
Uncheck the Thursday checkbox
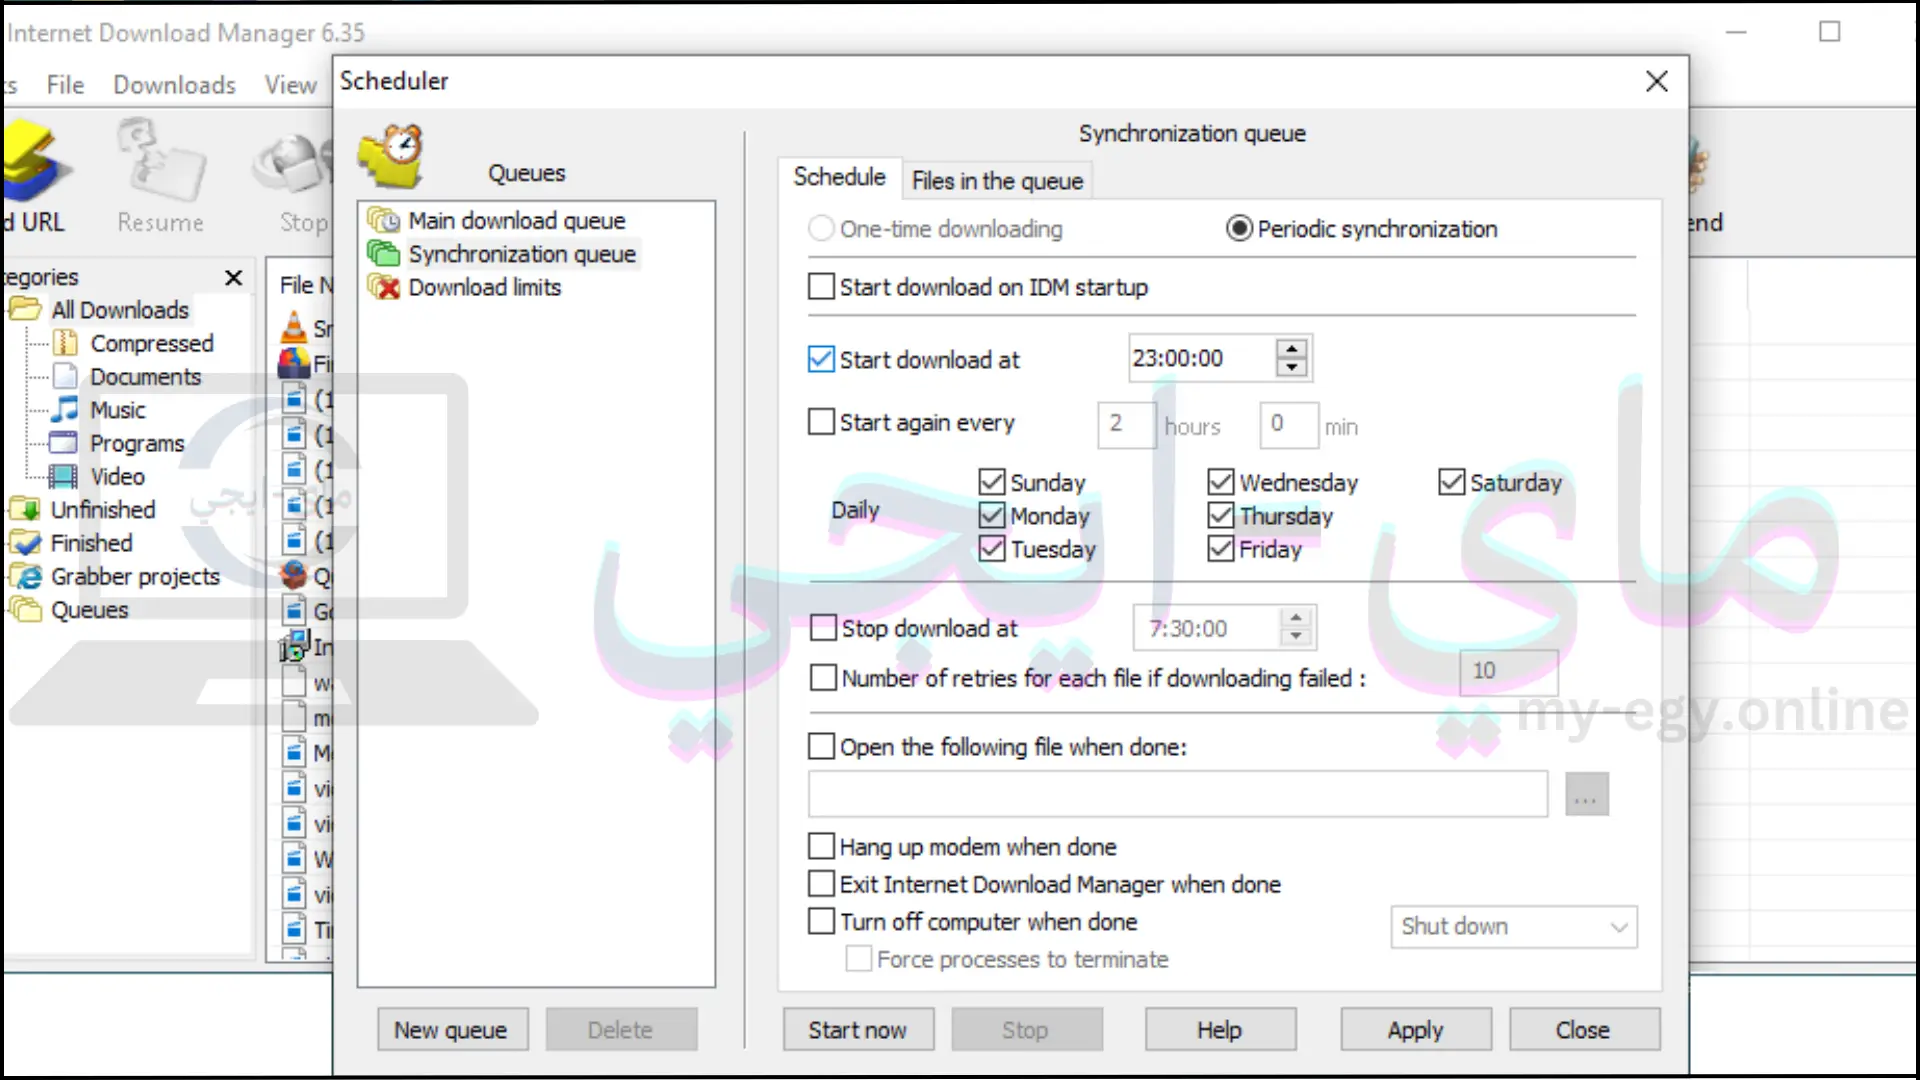pos(1221,515)
